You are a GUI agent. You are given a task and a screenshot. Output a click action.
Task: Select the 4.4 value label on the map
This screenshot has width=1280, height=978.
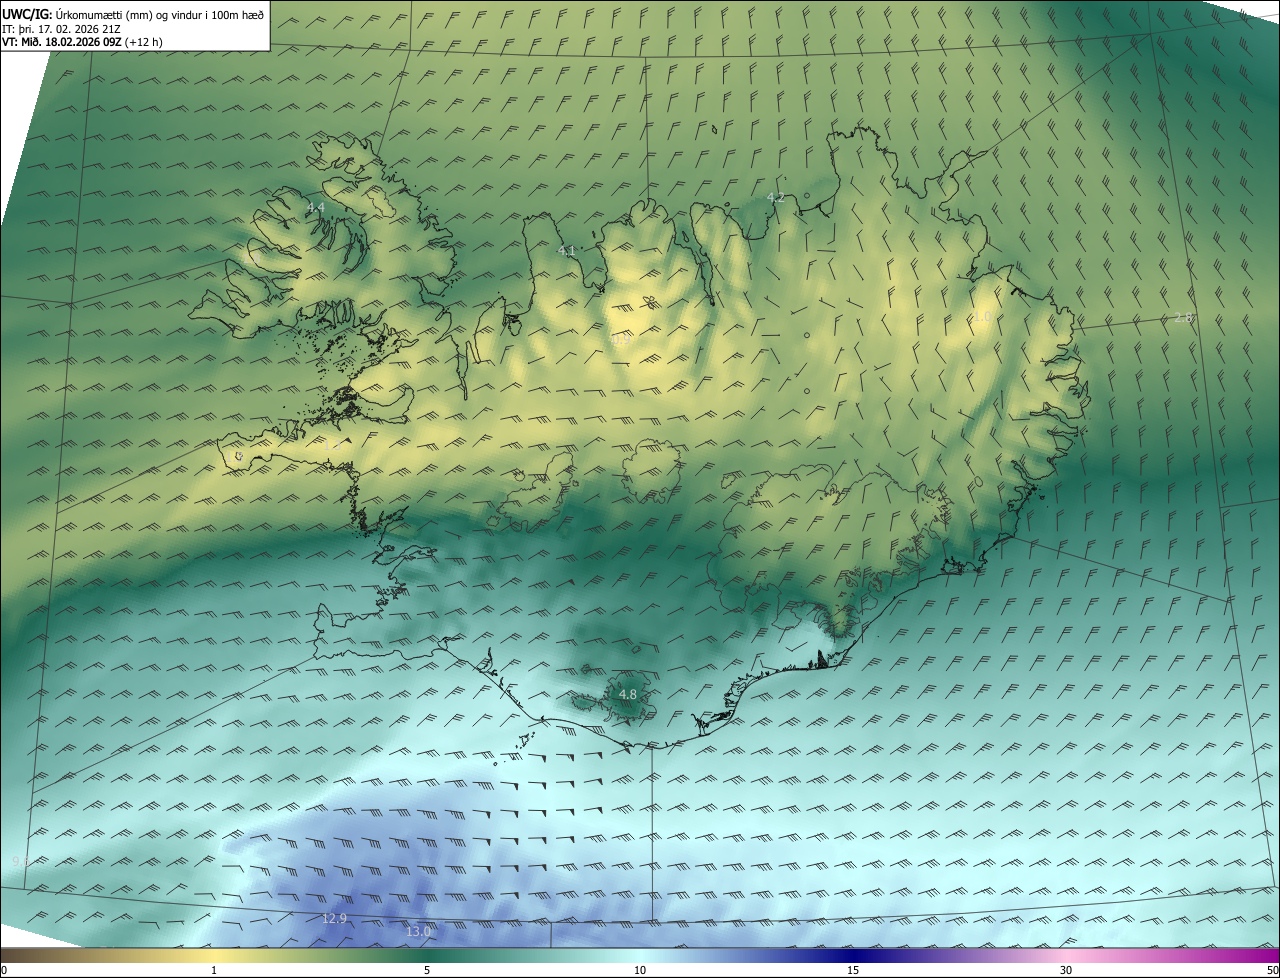[316, 207]
